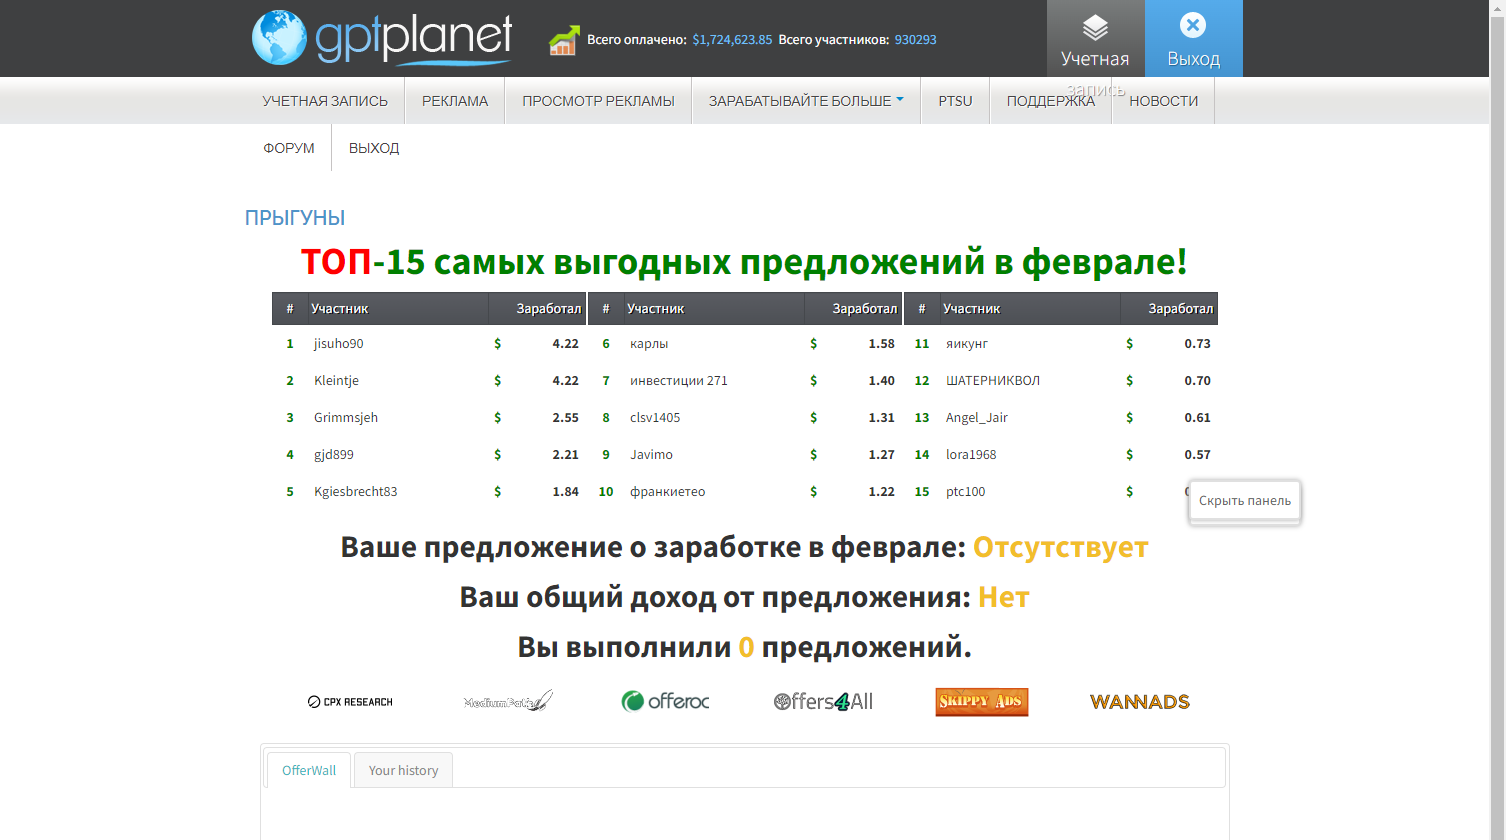Select participant карлы in the table

tap(649, 343)
